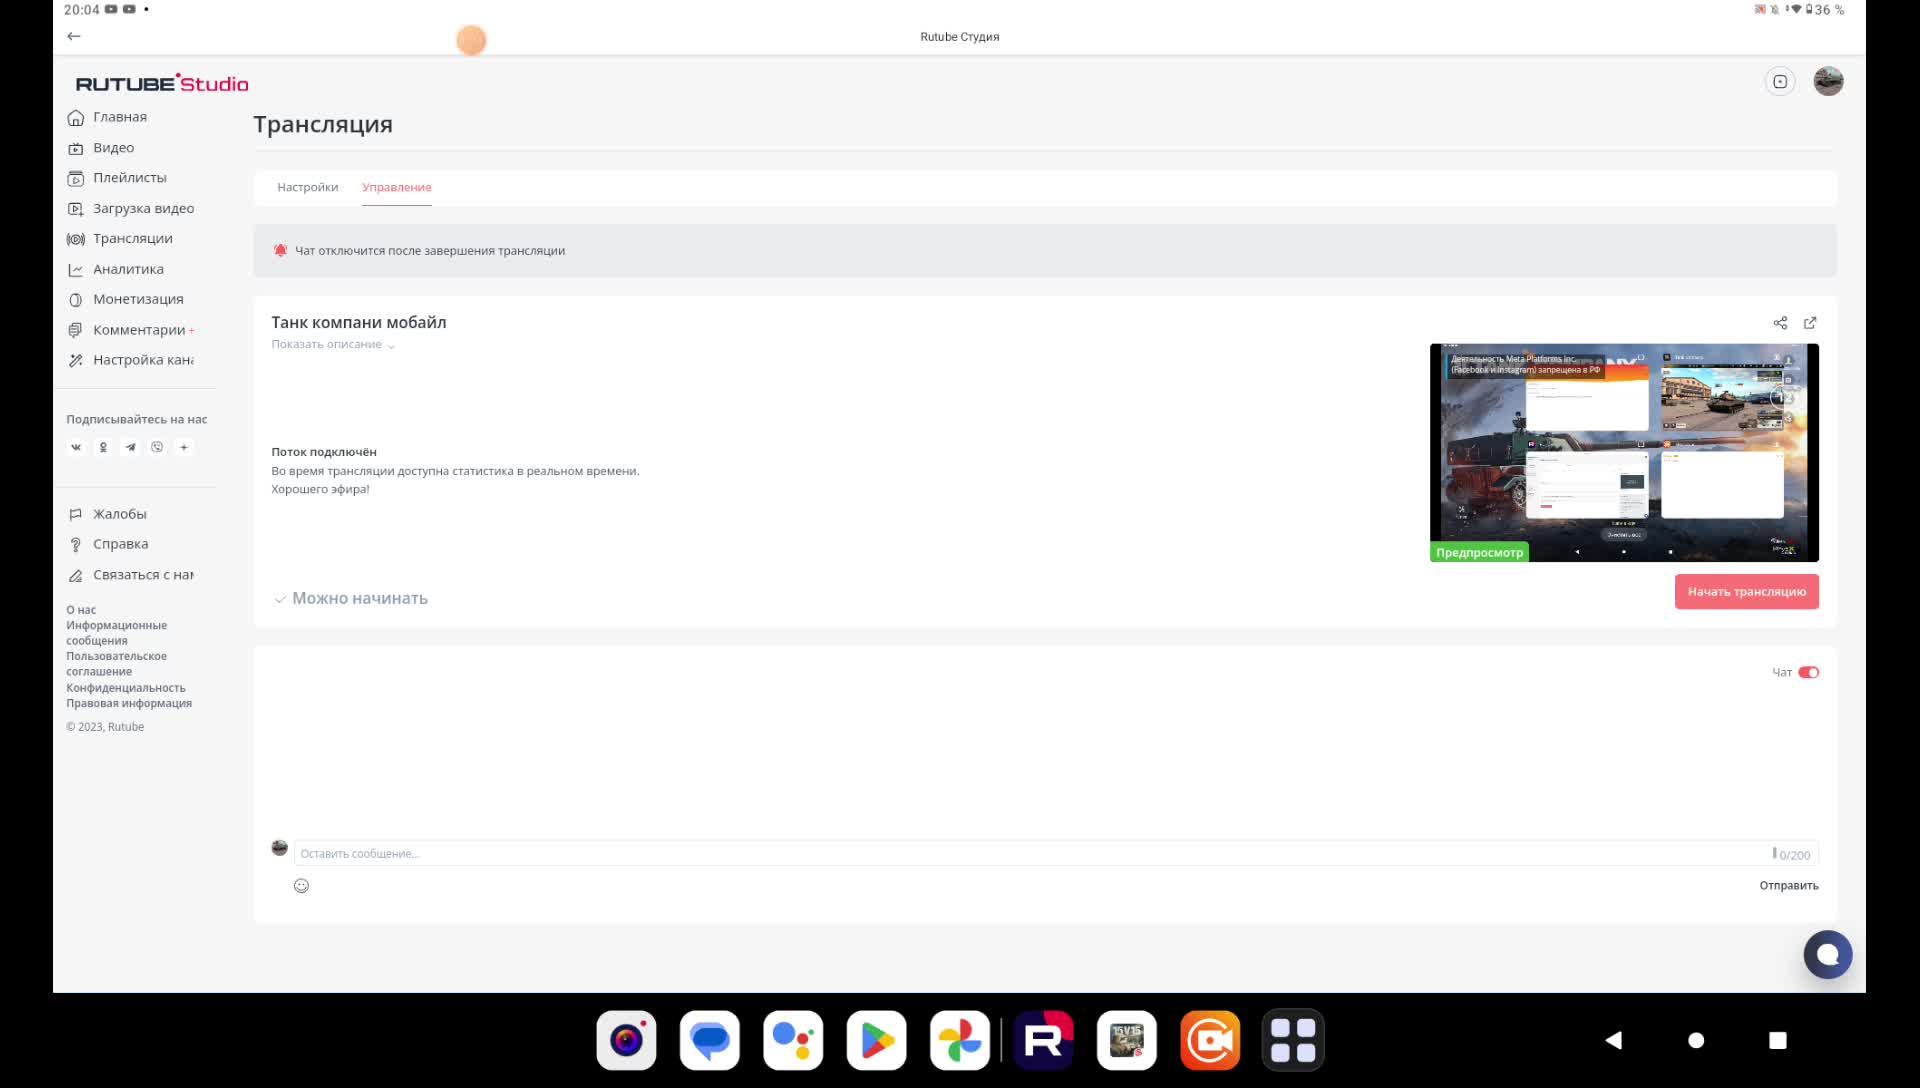Click the Telegram social icon

click(x=130, y=448)
